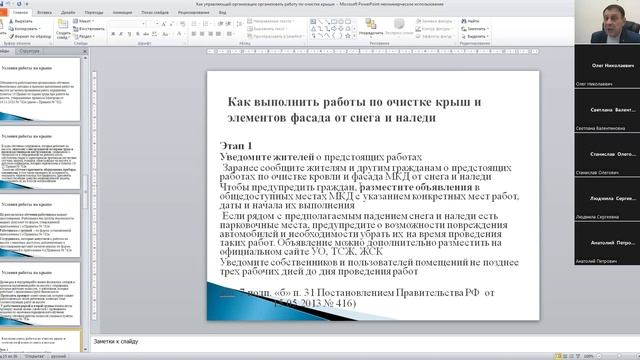
Task: Justify the text
Action: (218, 34)
